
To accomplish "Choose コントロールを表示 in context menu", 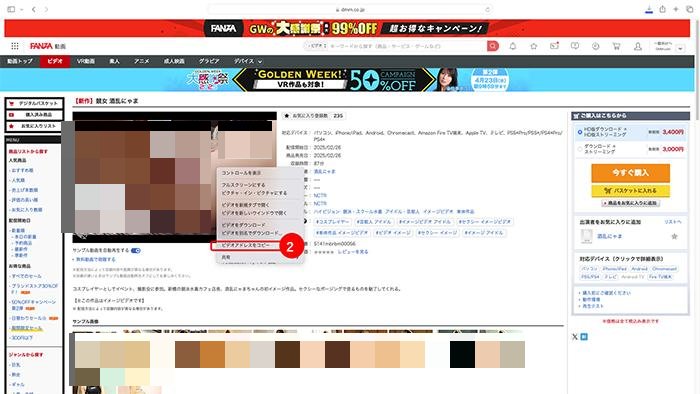I will [242, 173].
